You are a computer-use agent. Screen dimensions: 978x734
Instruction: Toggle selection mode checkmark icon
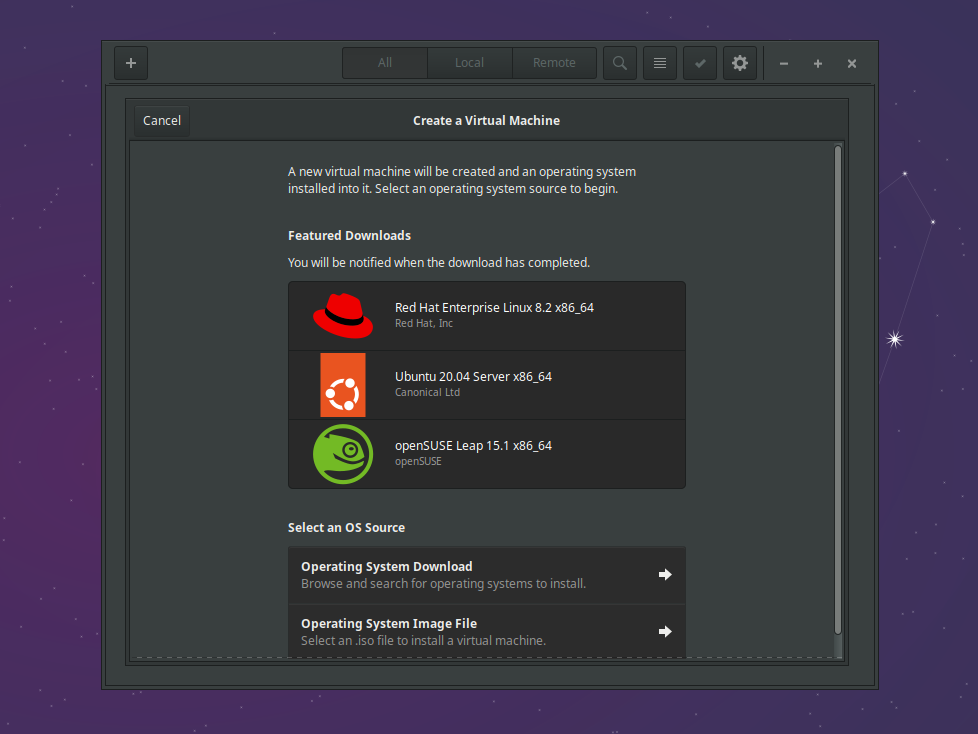700,63
